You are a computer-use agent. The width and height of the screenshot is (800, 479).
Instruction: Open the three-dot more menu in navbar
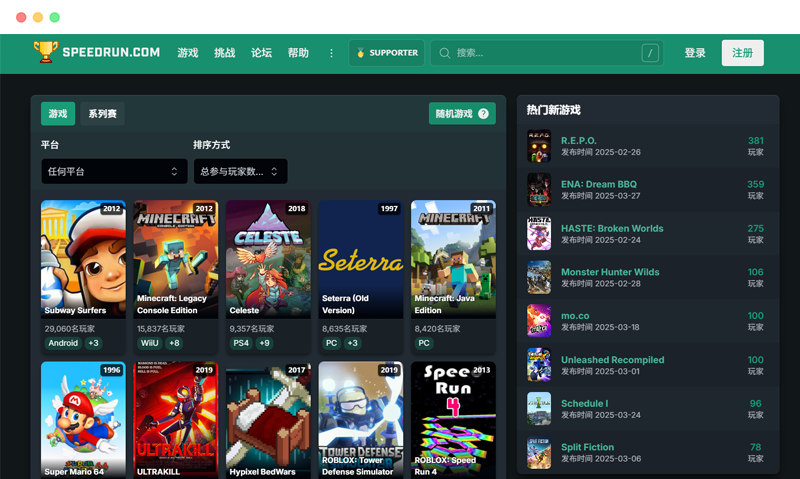[x=331, y=53]
